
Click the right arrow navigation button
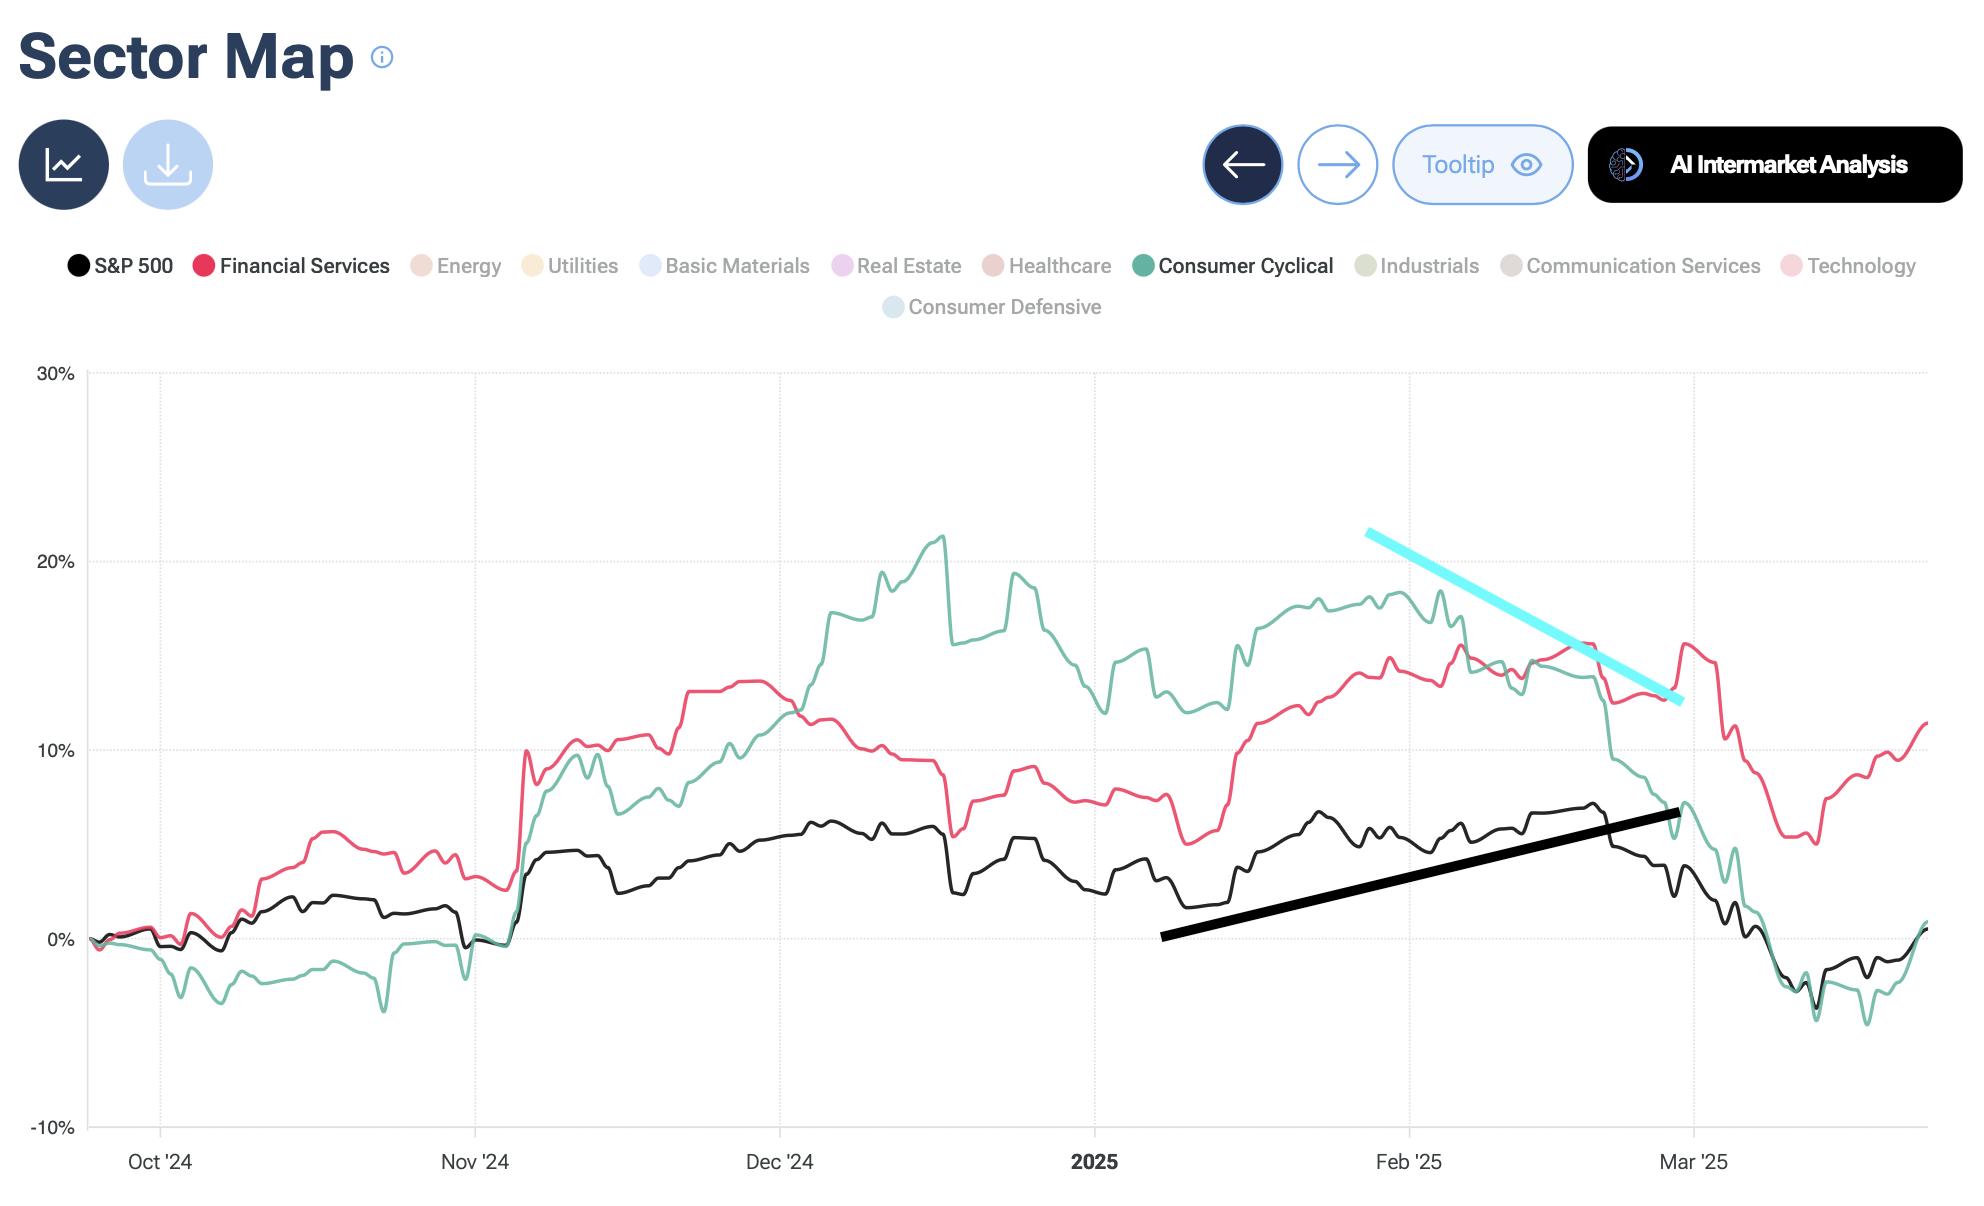(1337, 165)
